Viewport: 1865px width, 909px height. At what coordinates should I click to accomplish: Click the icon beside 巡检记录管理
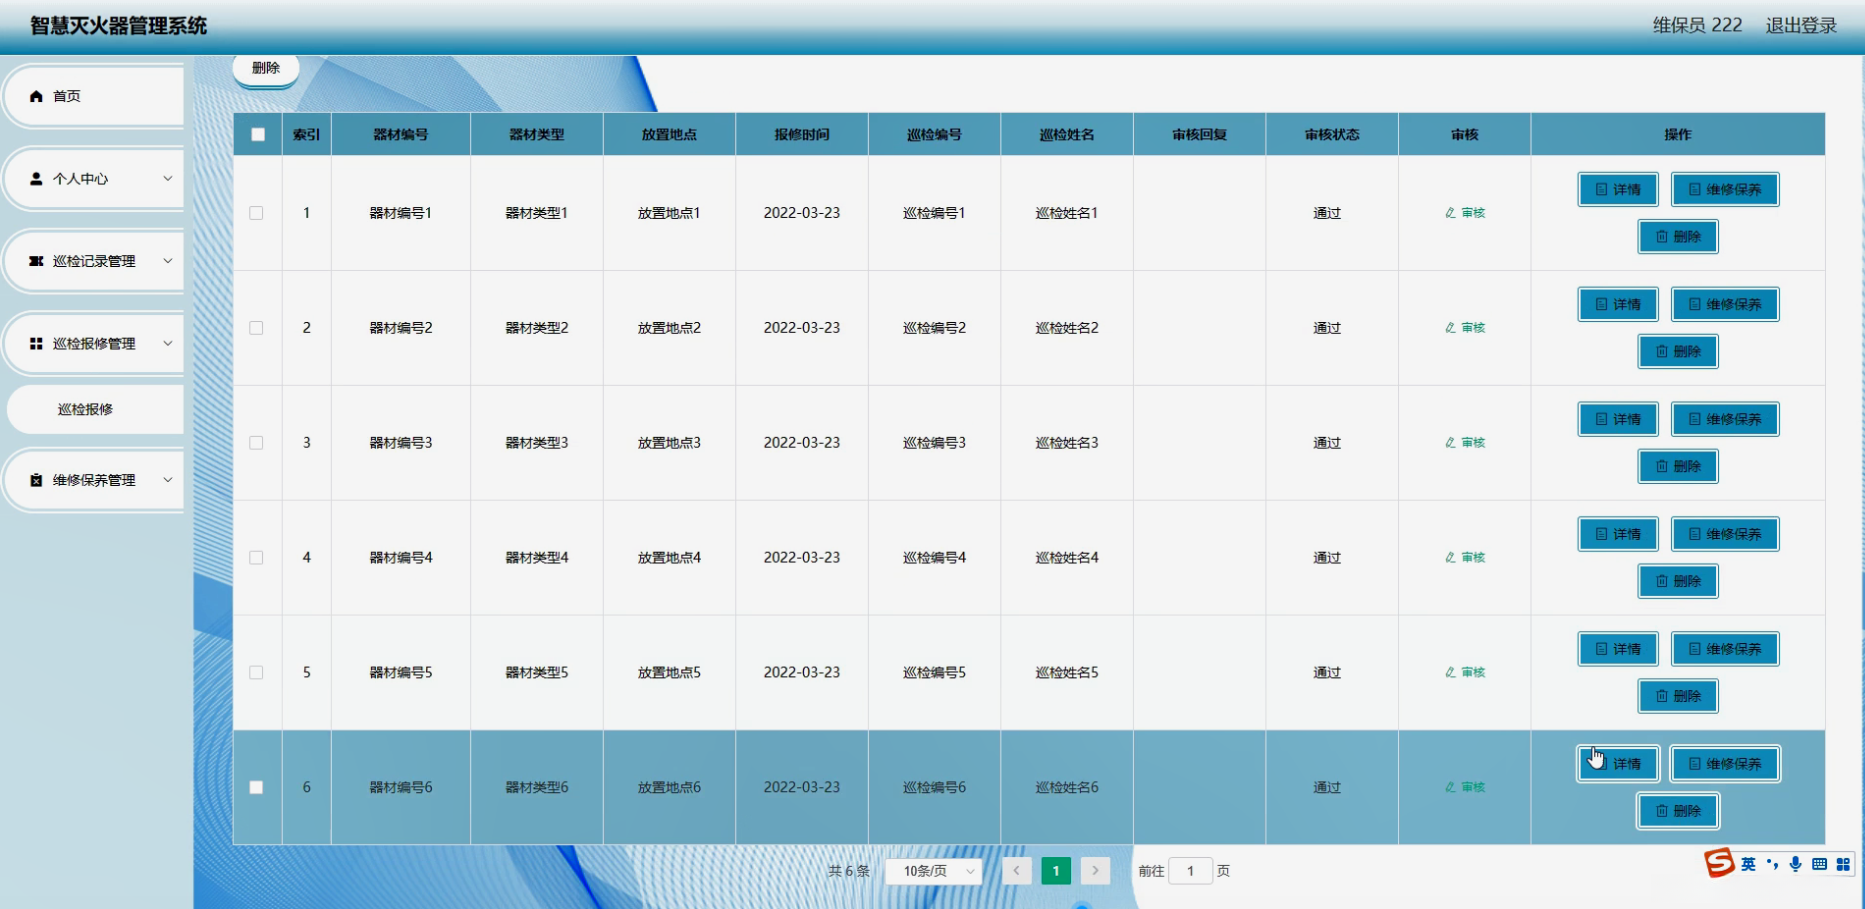pos(36,261)
